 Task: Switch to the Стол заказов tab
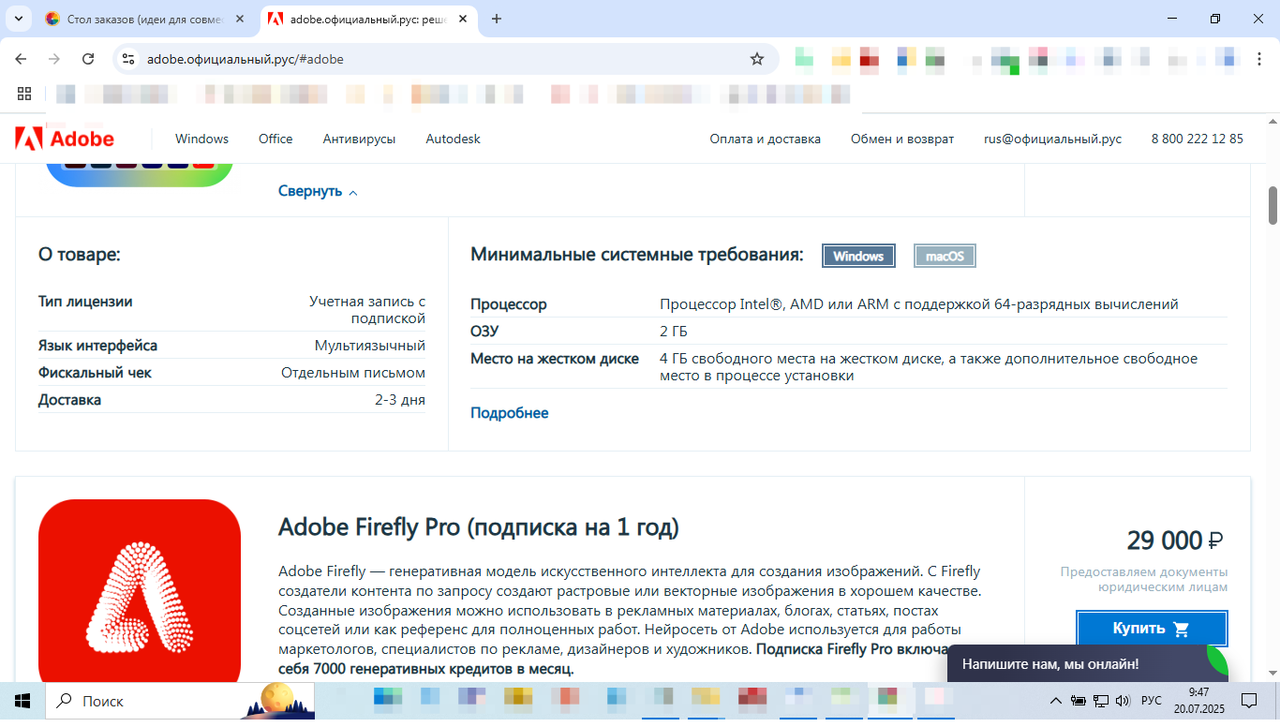(x=146, y=19)
